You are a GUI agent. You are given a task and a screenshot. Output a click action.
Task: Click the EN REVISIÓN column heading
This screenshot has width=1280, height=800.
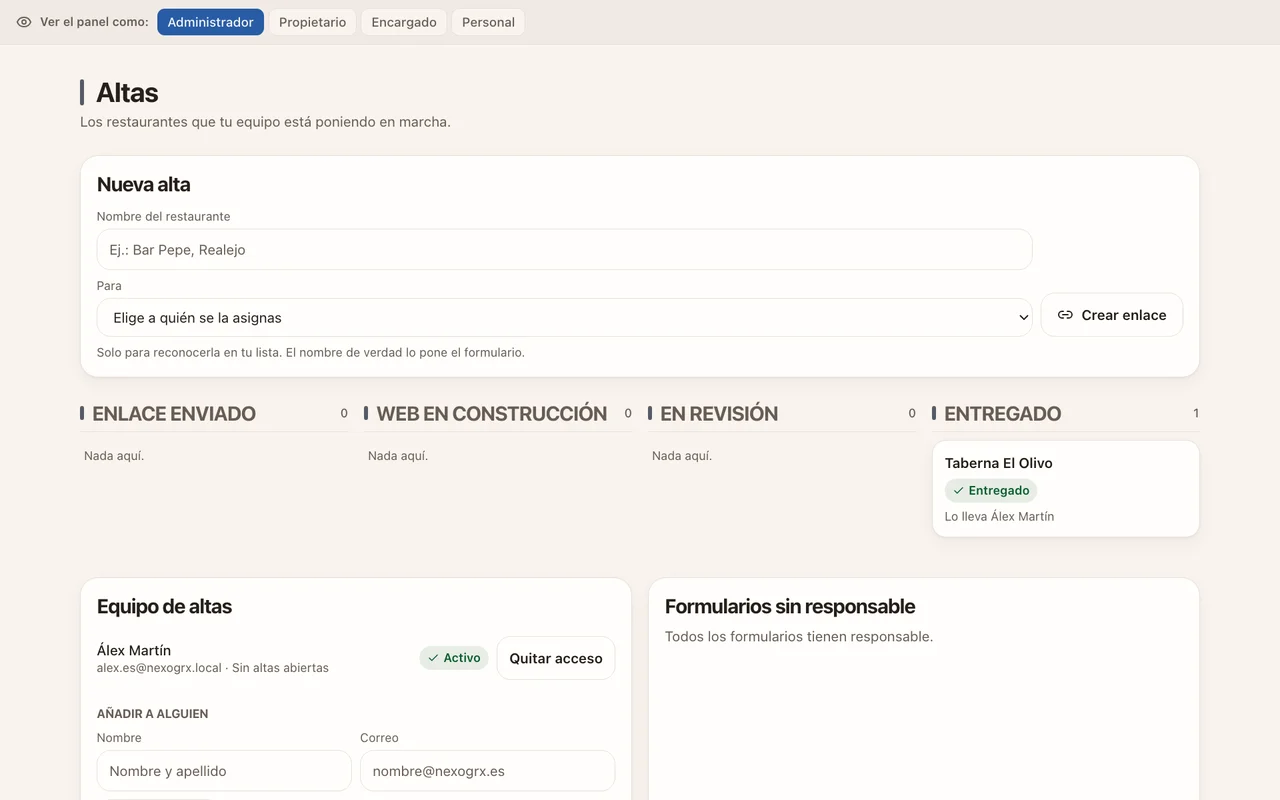point(719,414)
